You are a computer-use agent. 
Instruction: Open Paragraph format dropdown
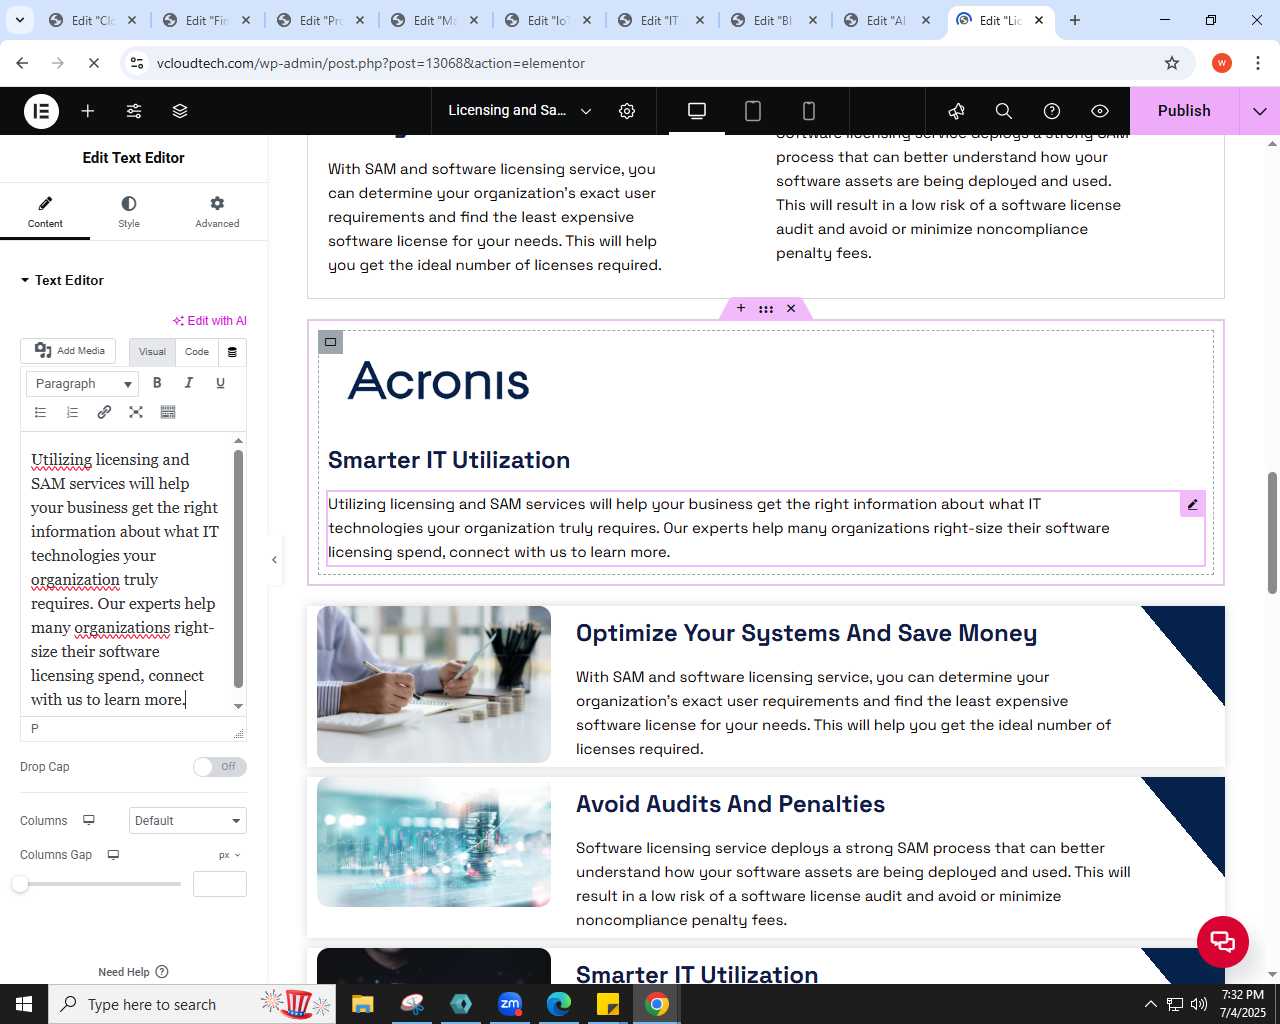[x=82, y=384]
